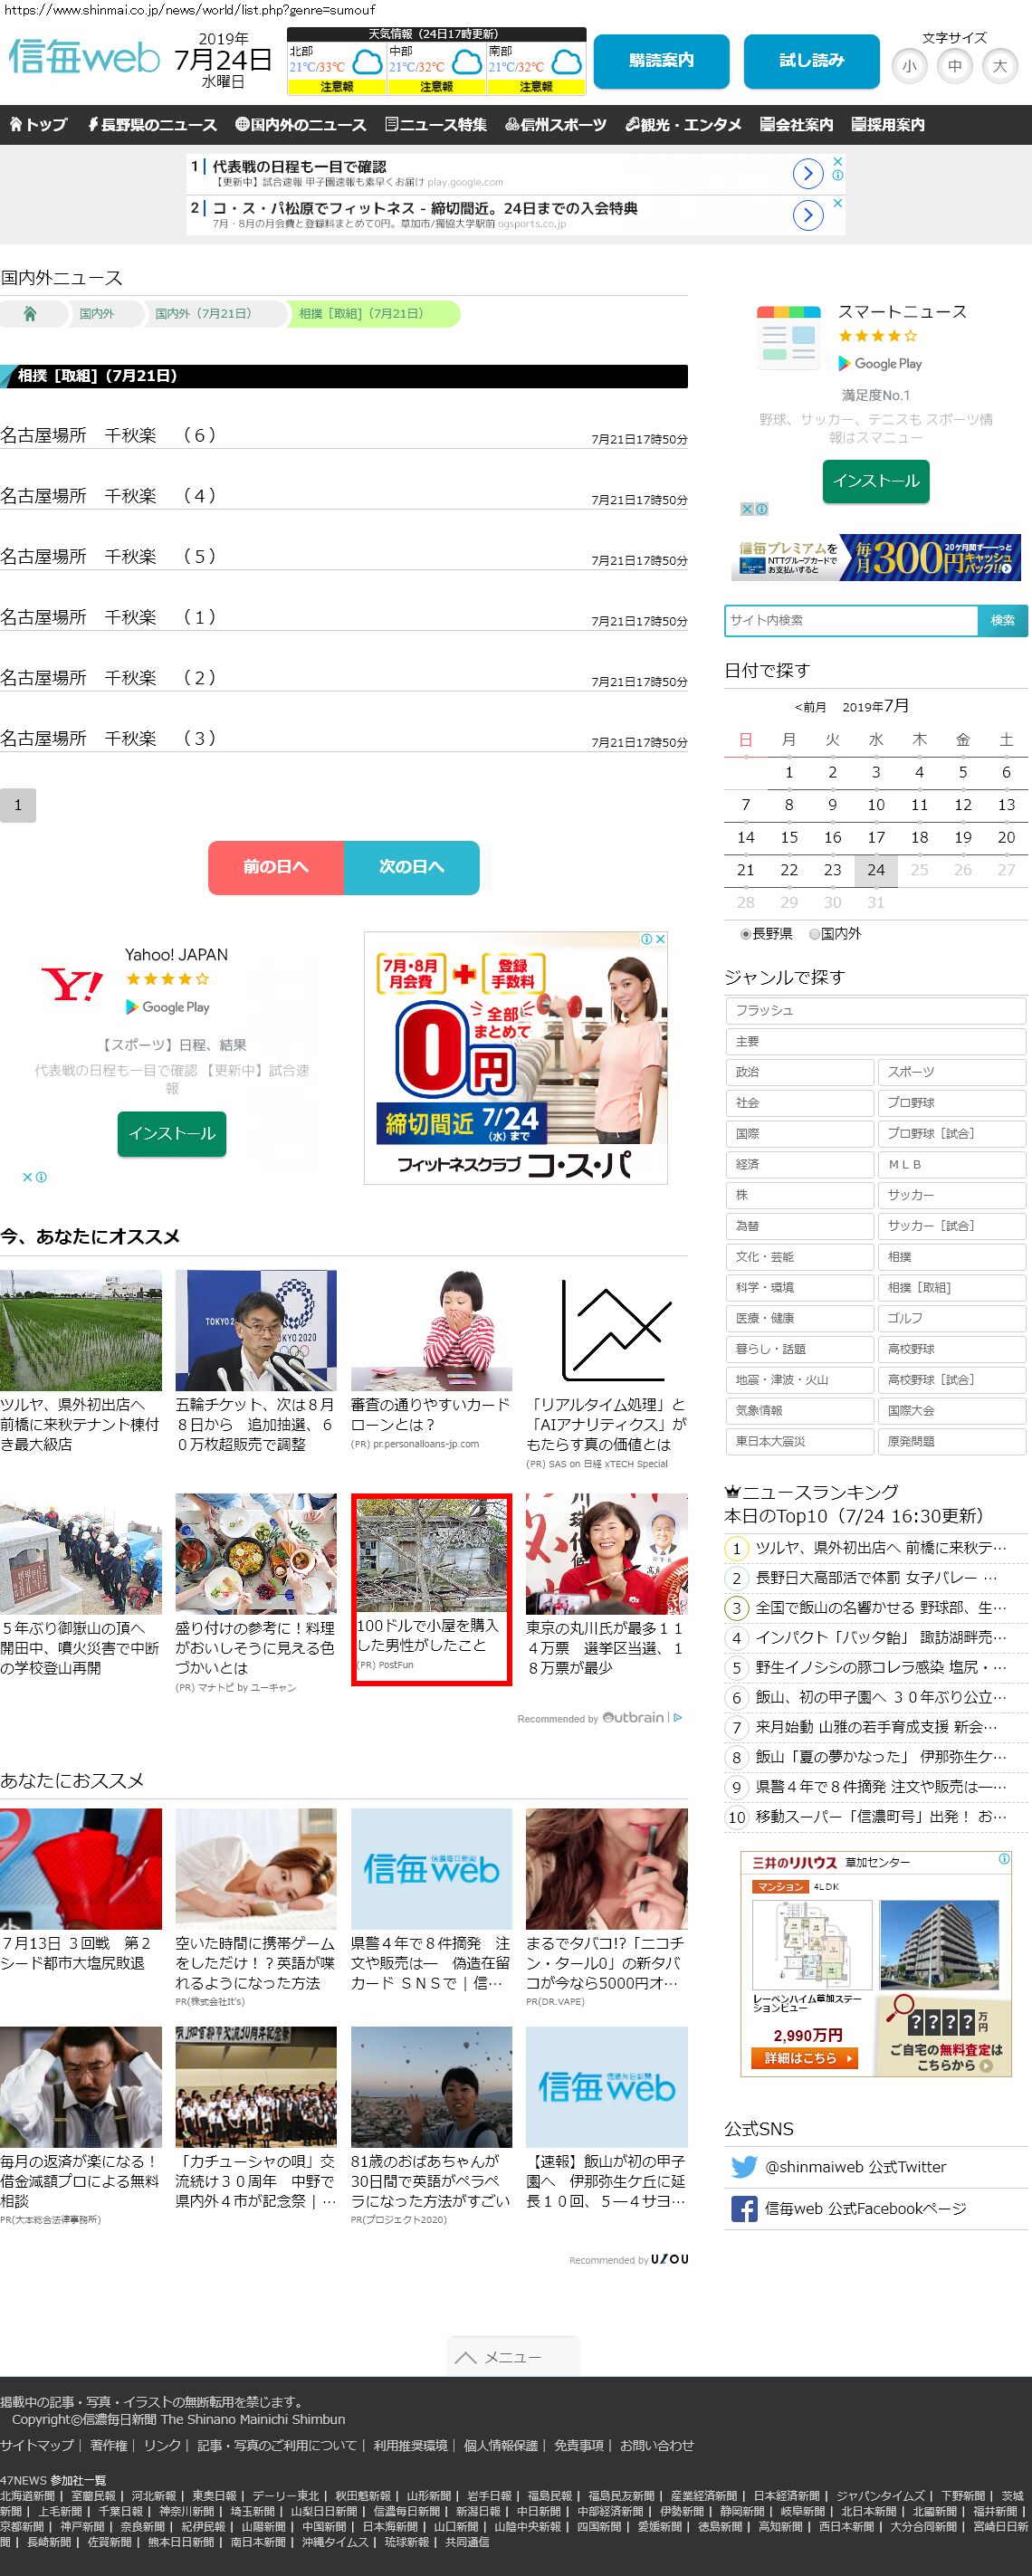Image resolution: width=1032 pixels, height=2576 pixels.
Task: Click the home icon in breadcrumb
Action: [x=30, y=314]
